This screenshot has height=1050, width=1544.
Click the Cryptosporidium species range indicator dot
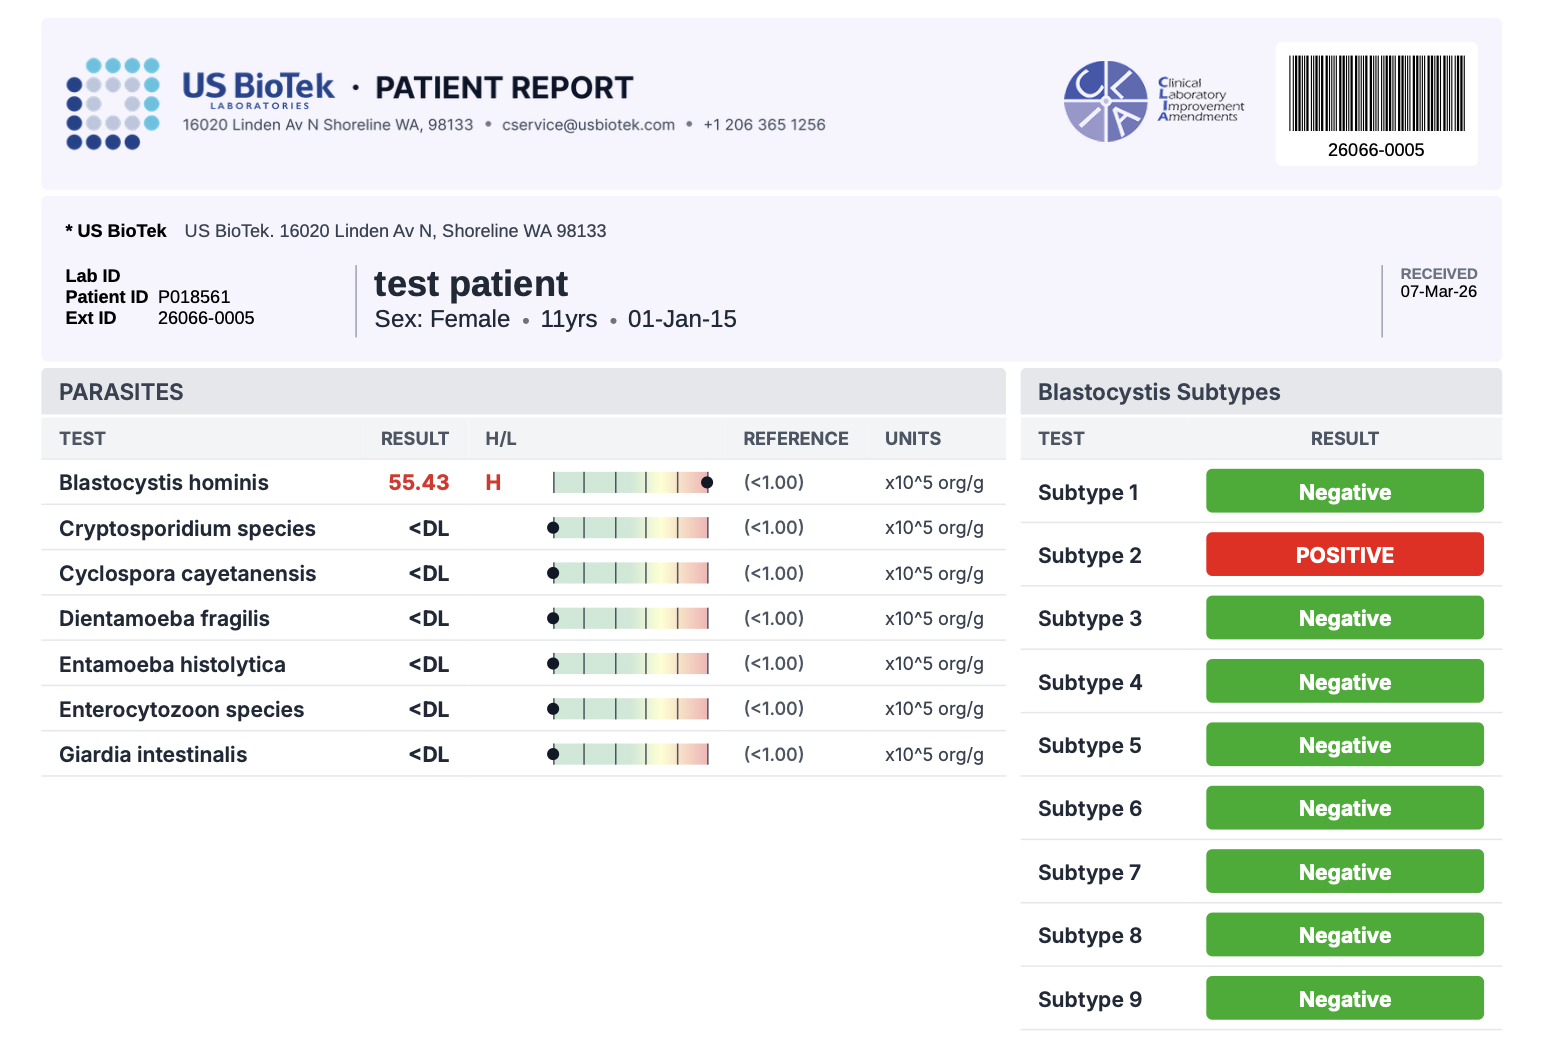[x=553, y=528]
